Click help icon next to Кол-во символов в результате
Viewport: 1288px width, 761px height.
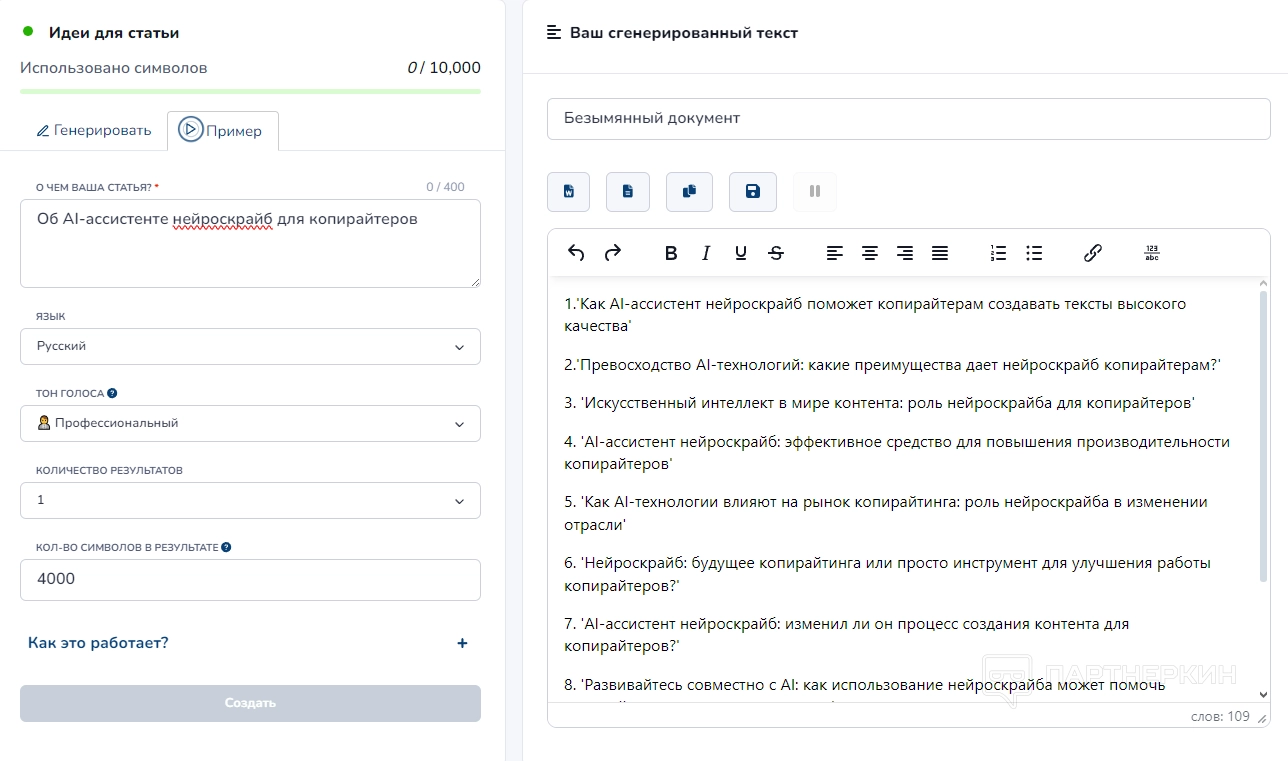point(227,548)
